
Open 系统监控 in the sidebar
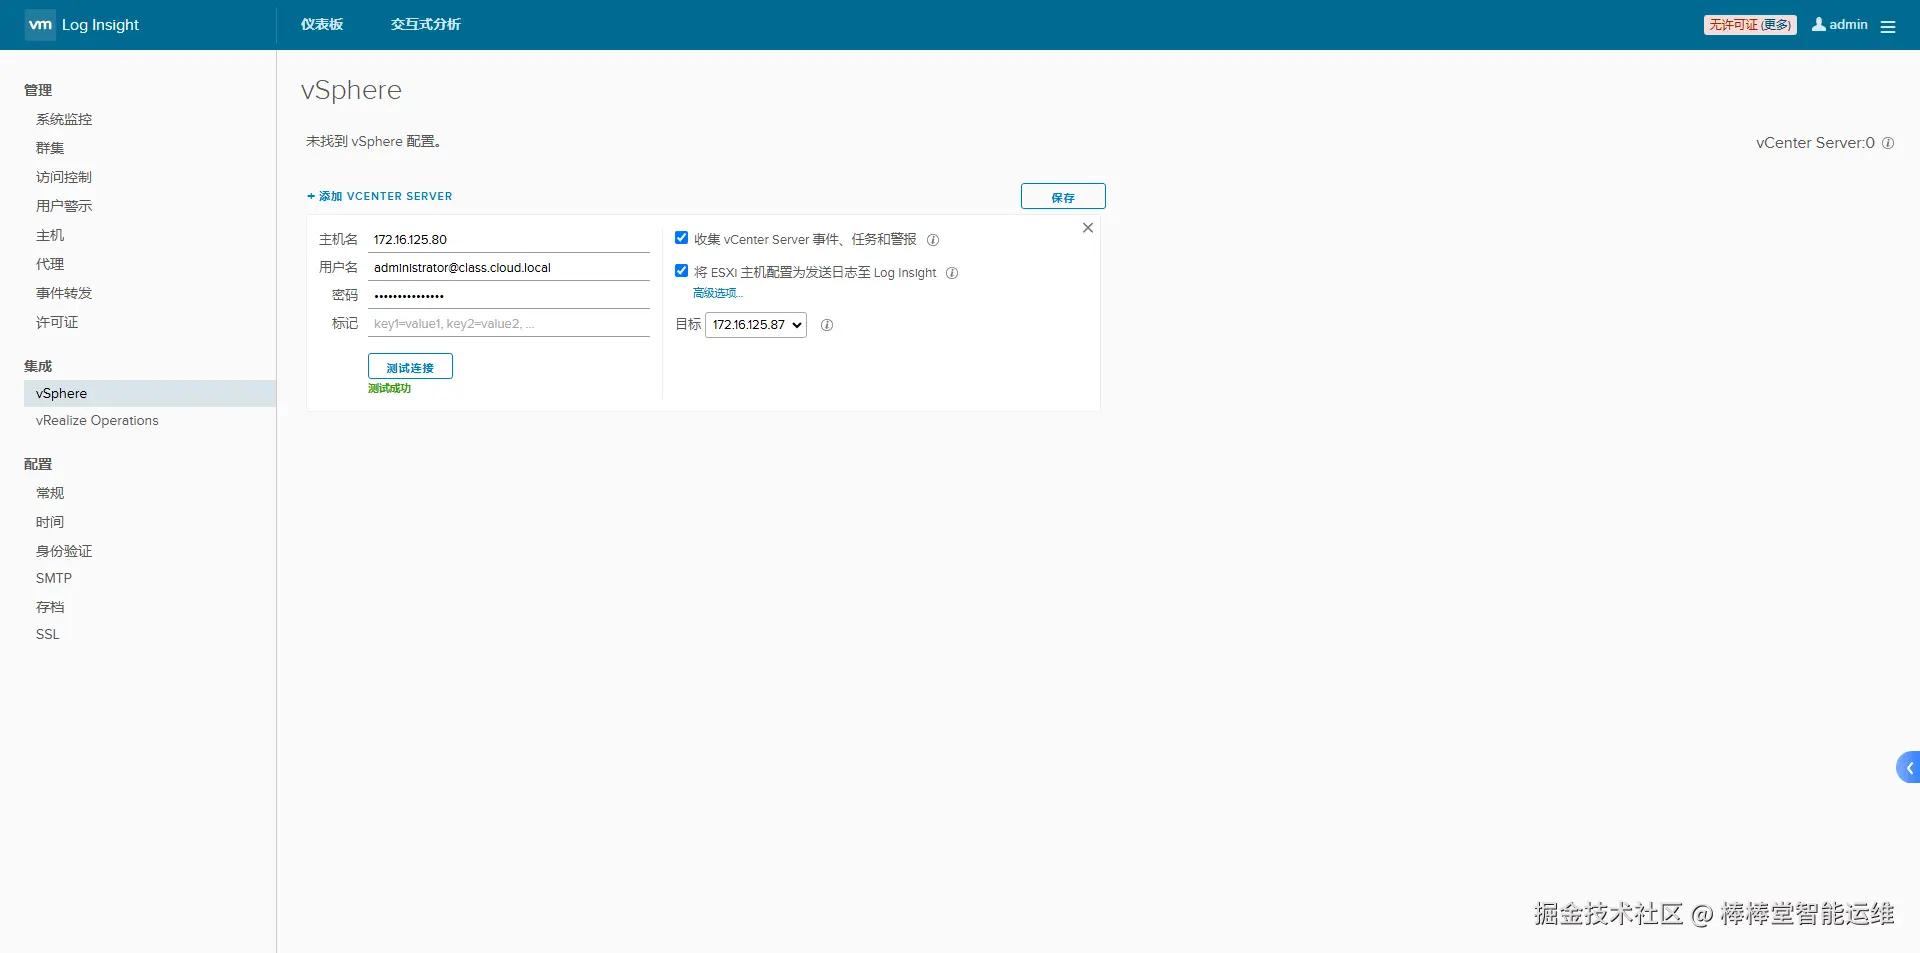[64, 119]
